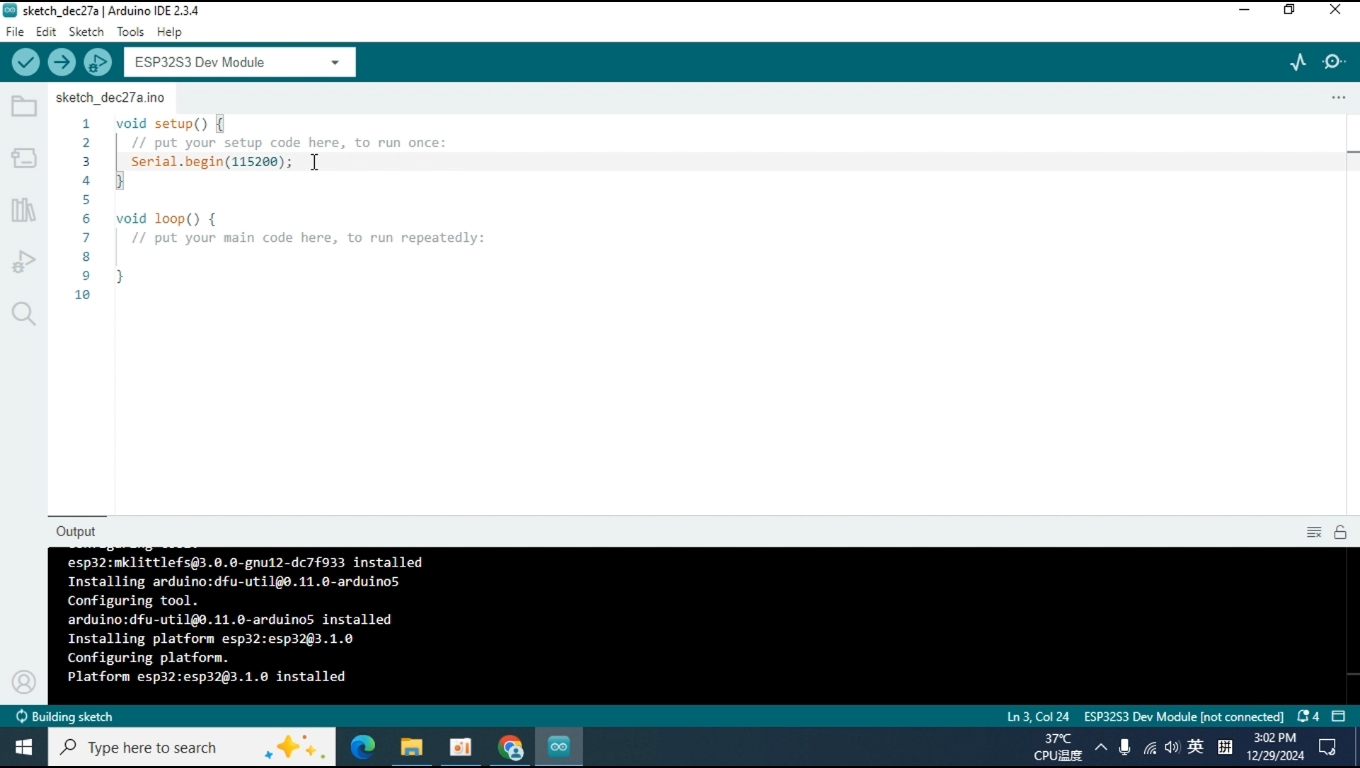Viewport: 1360px width, 768px height.
Task: Open the editor tab more-options menu
Action: click(x=1338, y=97)
